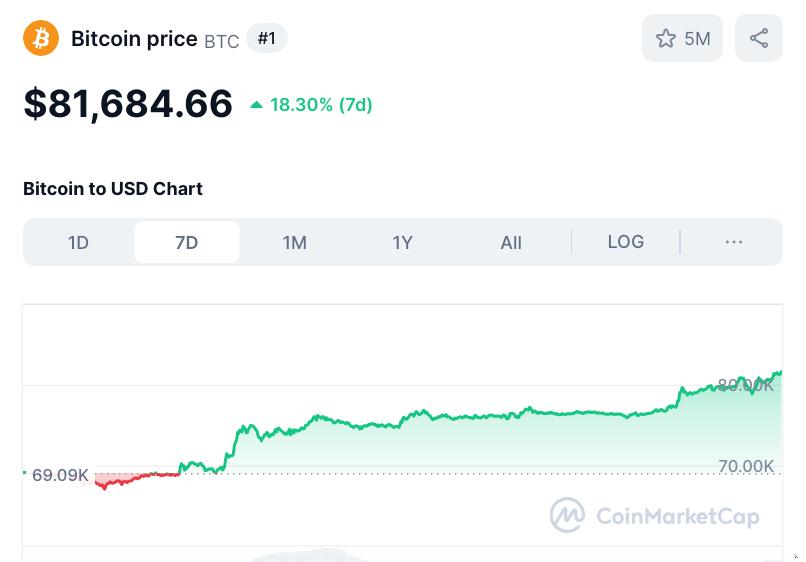Click the #1 rank badge

(266, 39)
